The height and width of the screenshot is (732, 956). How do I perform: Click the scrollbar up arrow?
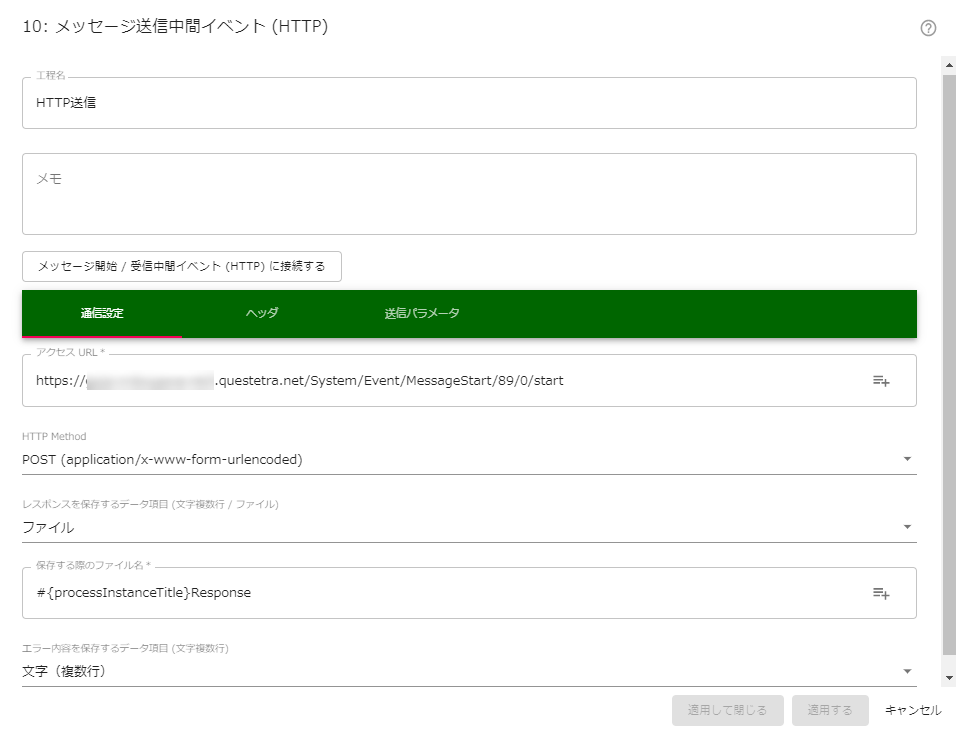pyautogui.click(x=949, y=65)
